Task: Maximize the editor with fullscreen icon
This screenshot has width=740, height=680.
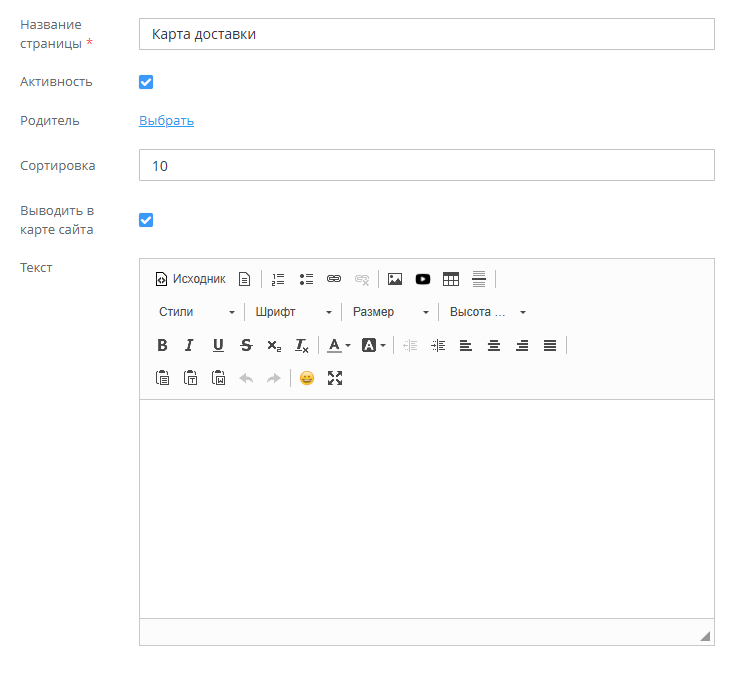Action: coord(335,378)
